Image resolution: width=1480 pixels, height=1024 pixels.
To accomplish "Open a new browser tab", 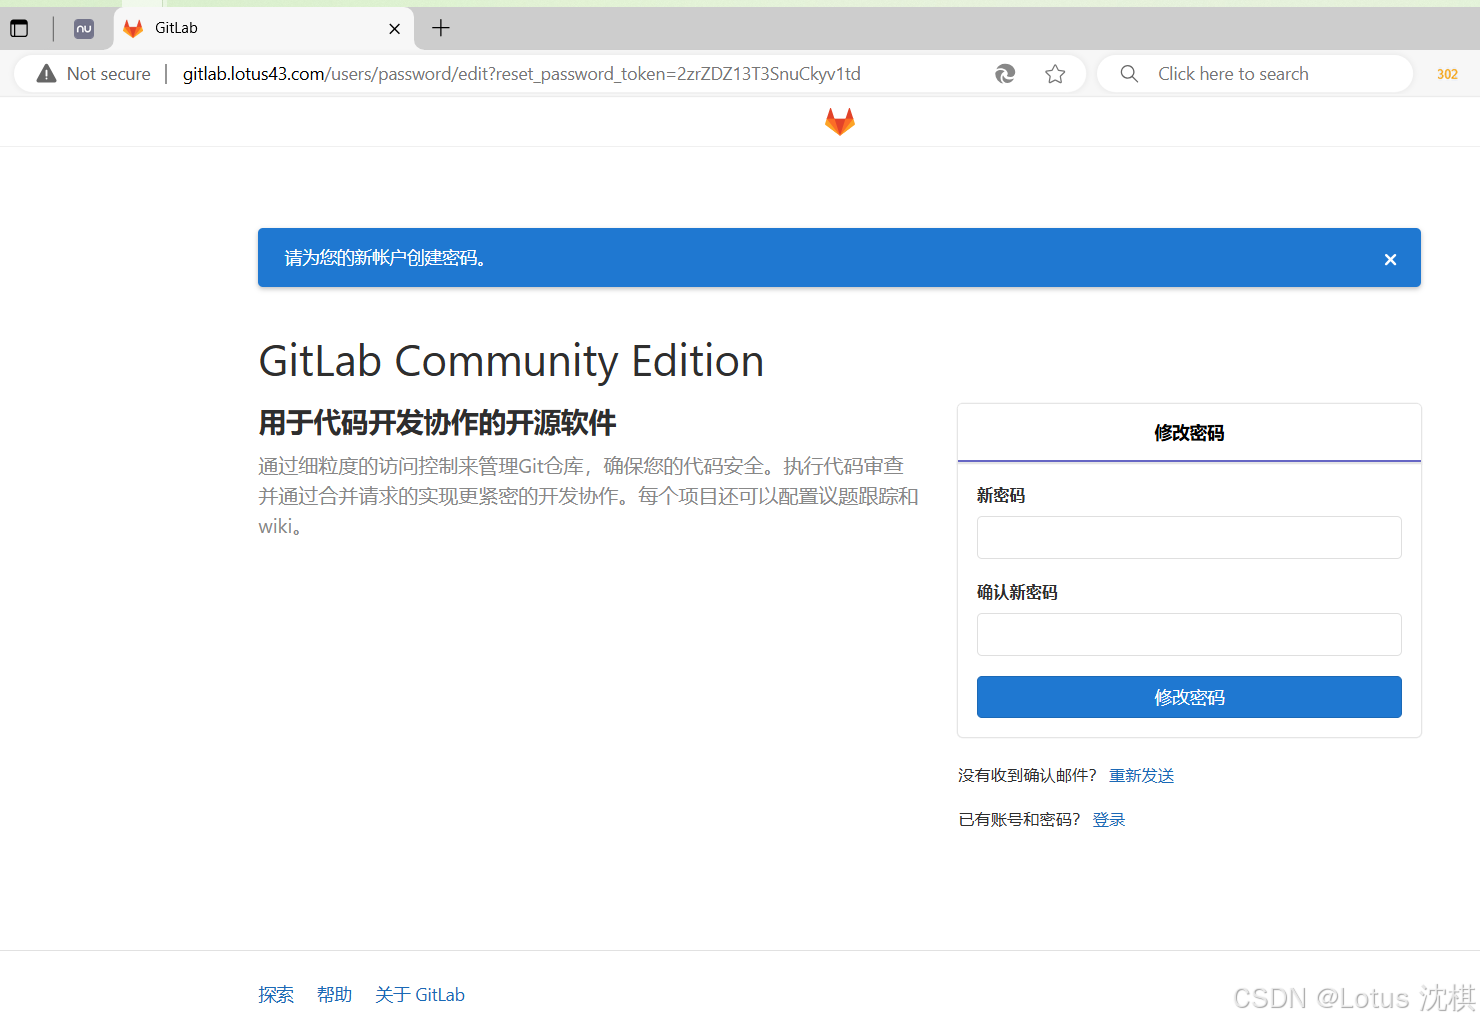I will (x=441, y=28).
